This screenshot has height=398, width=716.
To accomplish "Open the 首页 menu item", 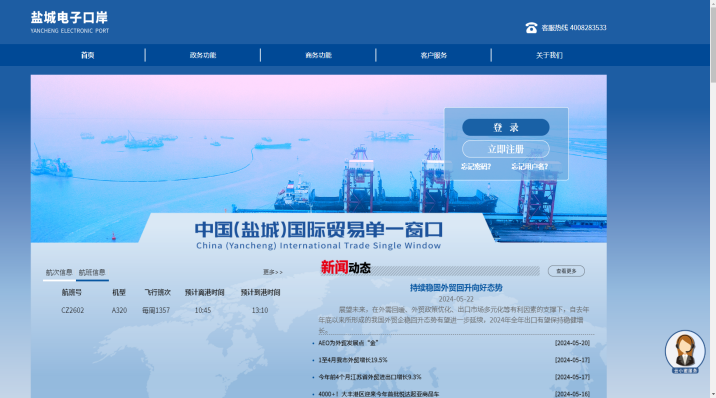I will [x=88, y=55].
